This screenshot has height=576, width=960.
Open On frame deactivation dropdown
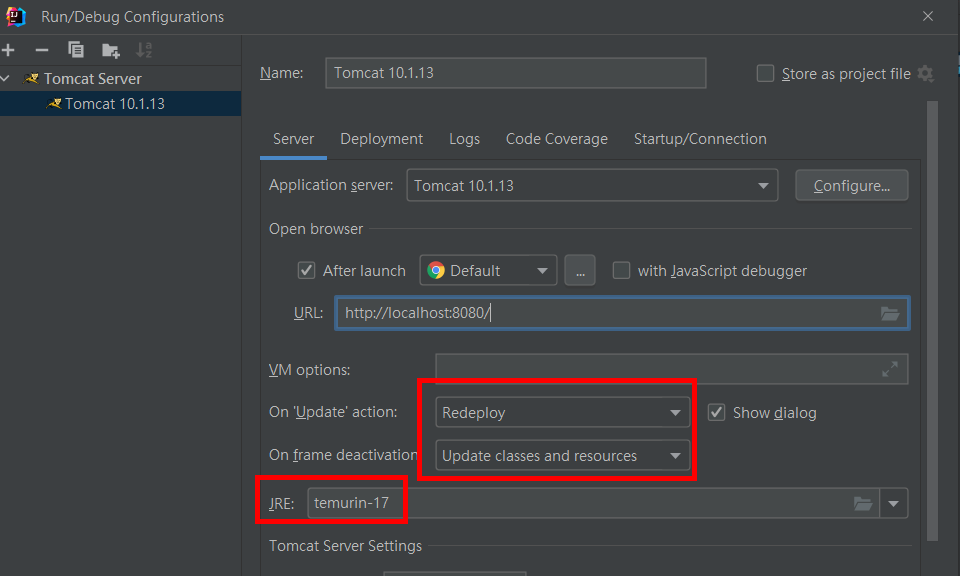coord(562,455)
